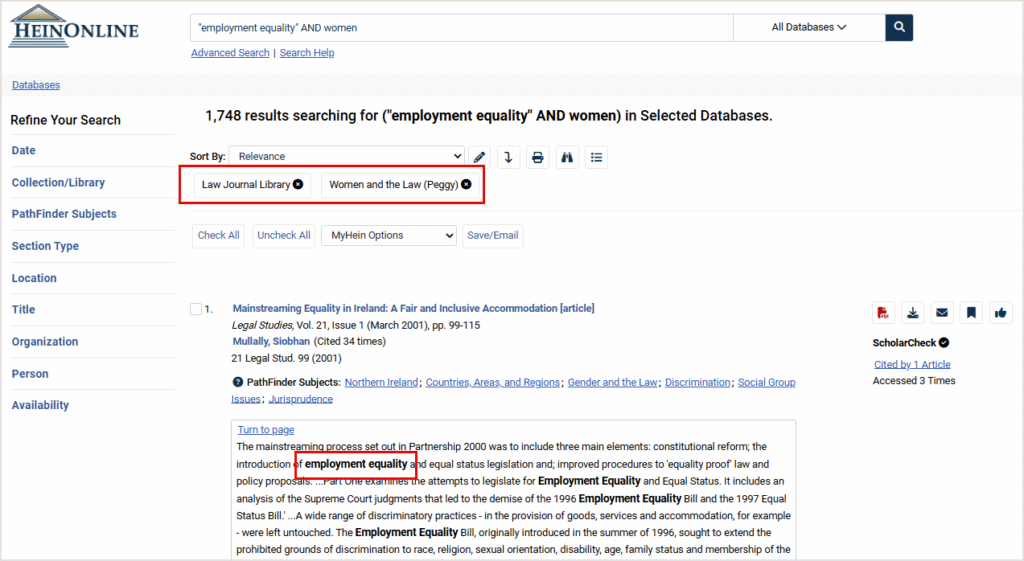Bookmark the Mainstreaming Equality article
This screenshot has height=561, width=1024.
pyautogui.click(x=970, y=313)
